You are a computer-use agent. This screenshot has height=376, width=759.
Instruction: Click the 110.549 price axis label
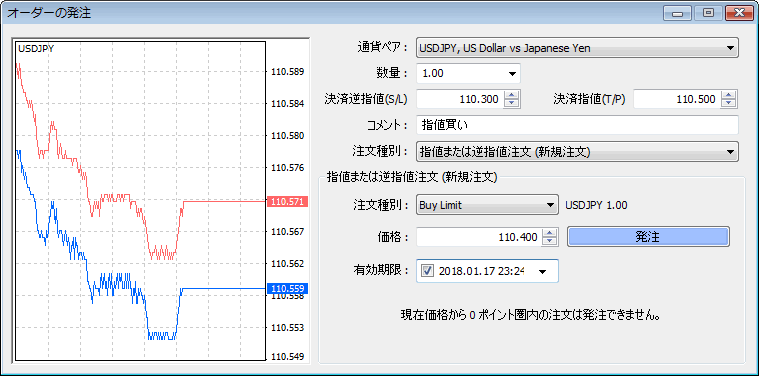[x=288, y=357]
